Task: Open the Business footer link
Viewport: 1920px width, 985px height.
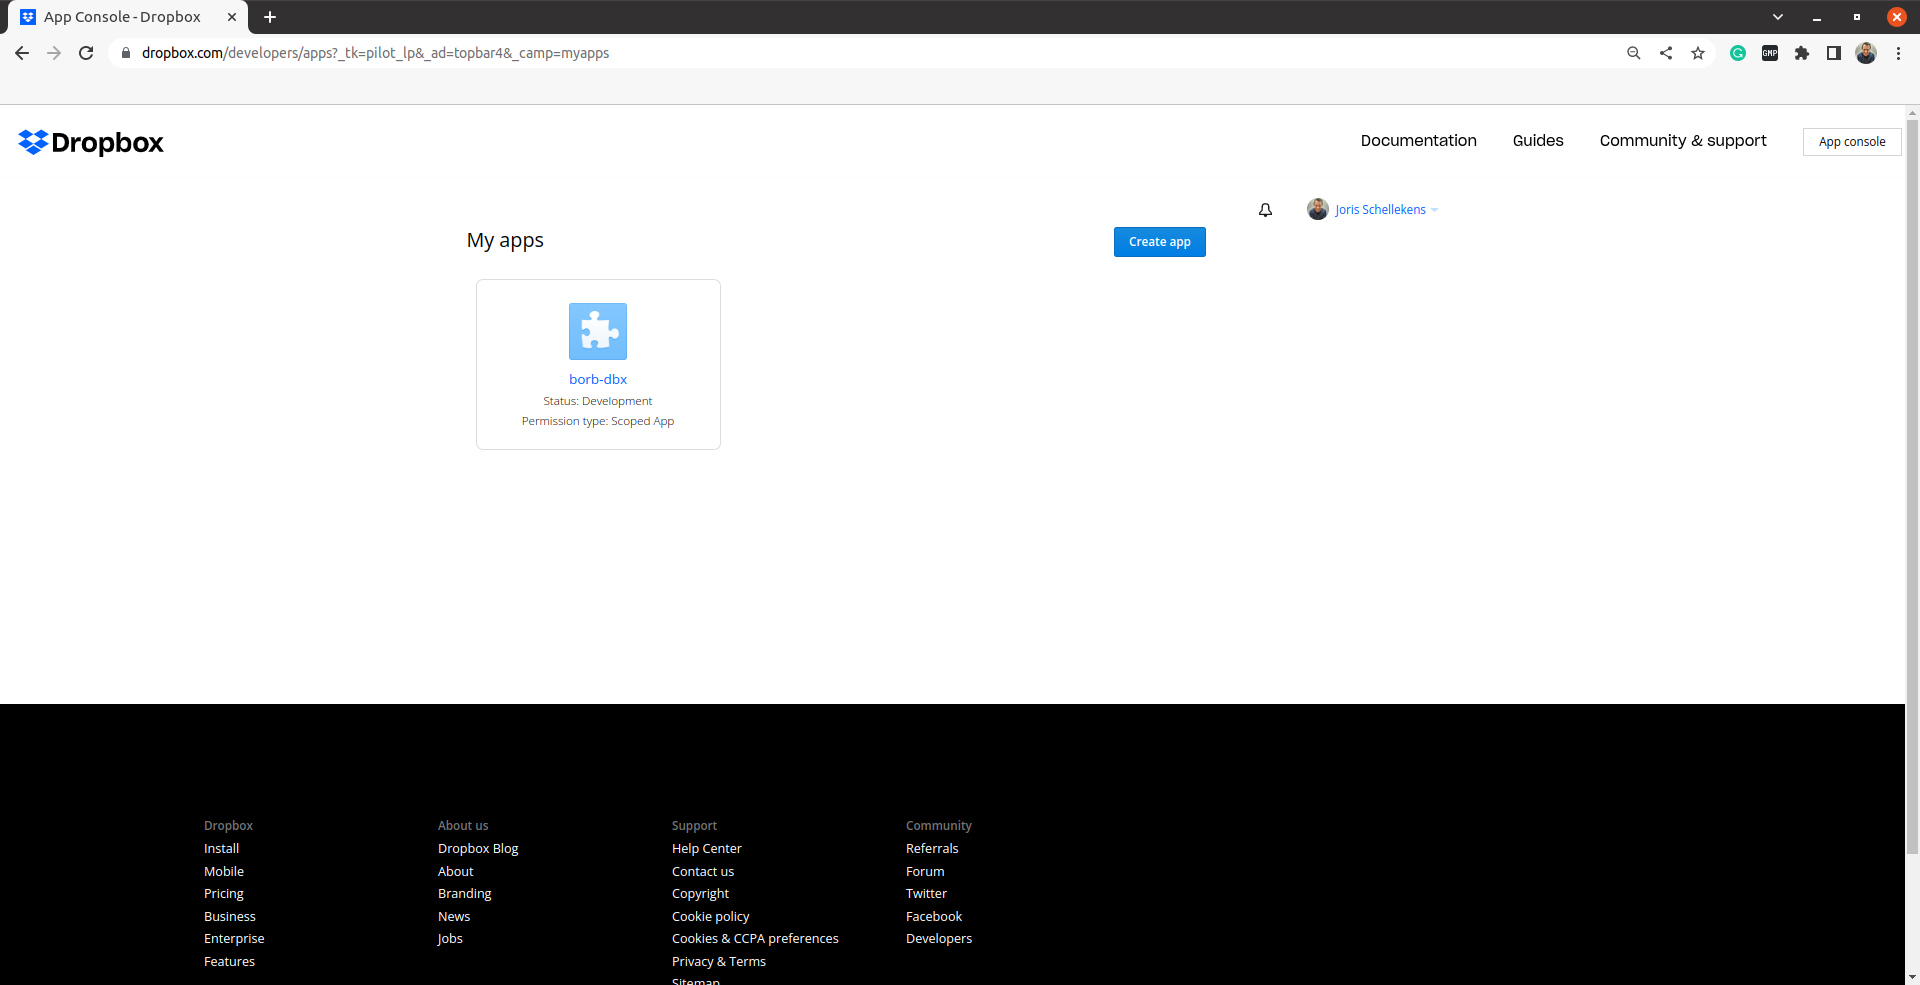Action: click(230, 917)
